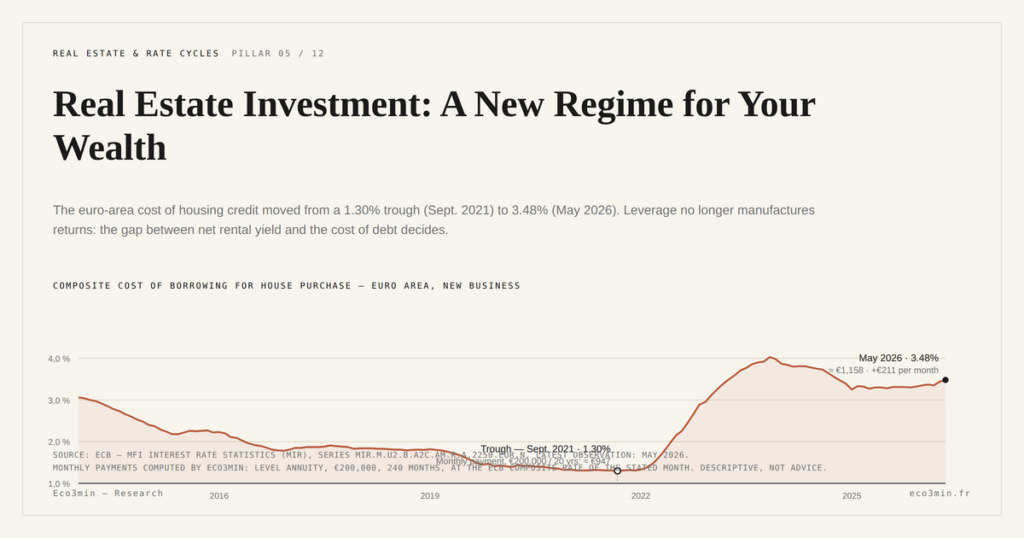Open the eco3min.fr link

[940, 493]
